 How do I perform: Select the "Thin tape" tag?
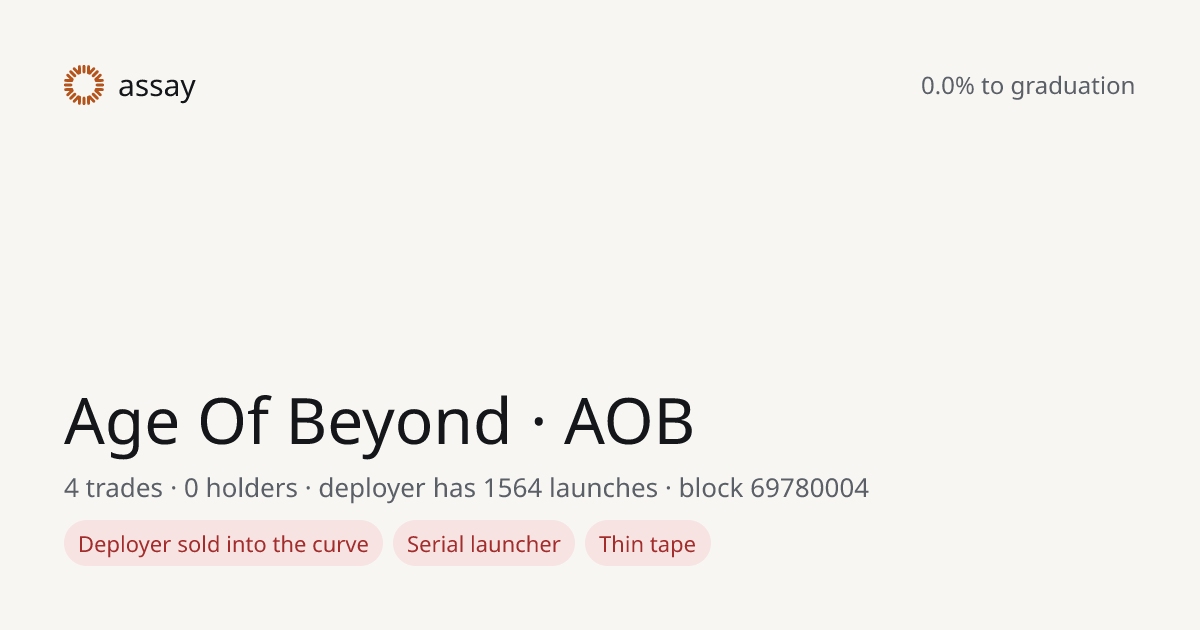pyautogui.click(x=647, y=544)
